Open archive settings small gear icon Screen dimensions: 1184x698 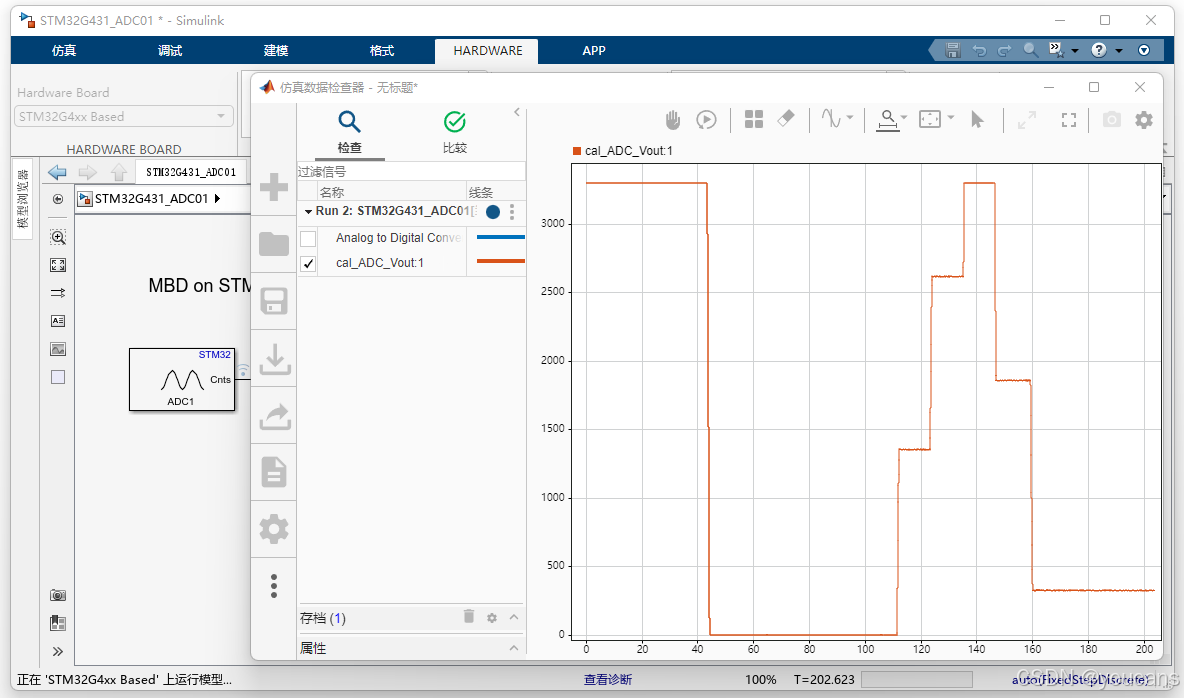coord(492,618)
